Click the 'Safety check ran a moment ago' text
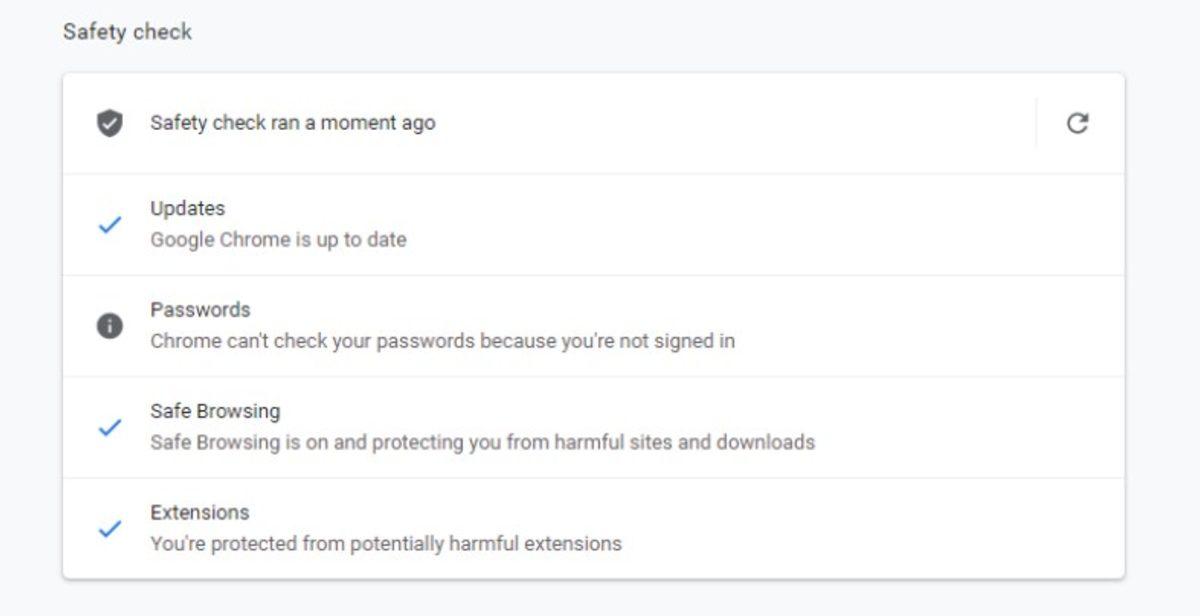 [292, 123]
